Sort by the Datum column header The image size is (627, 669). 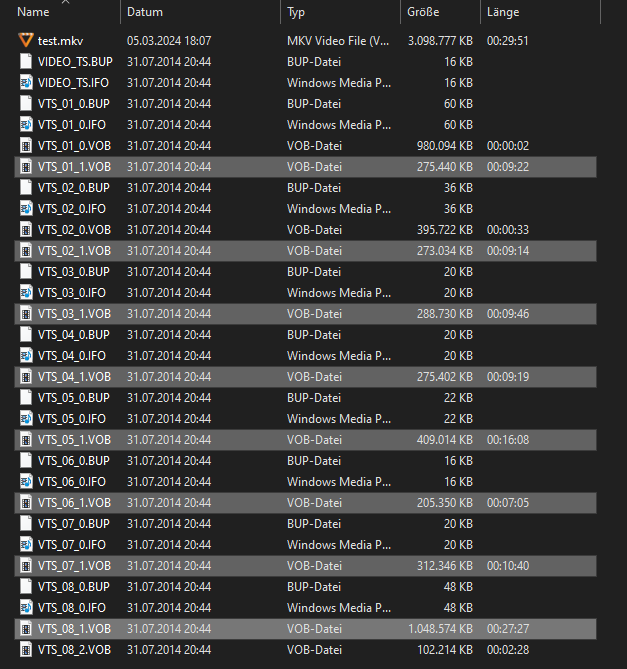point(145,12)
